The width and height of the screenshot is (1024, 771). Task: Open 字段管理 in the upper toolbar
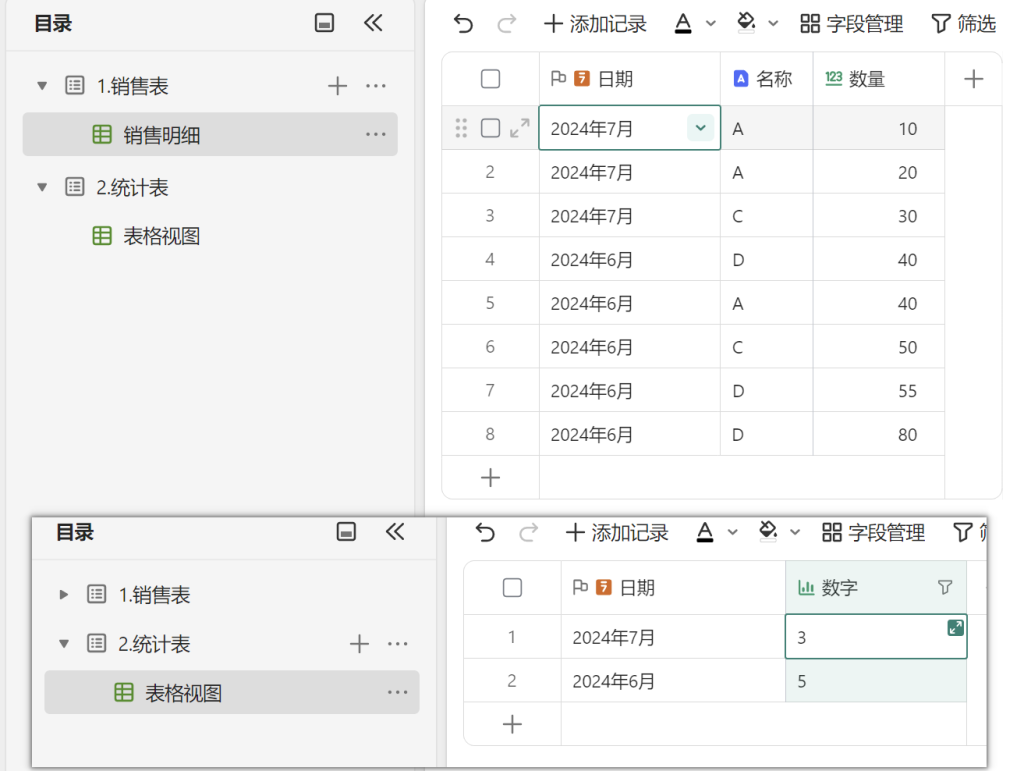(x=852, y=24)
